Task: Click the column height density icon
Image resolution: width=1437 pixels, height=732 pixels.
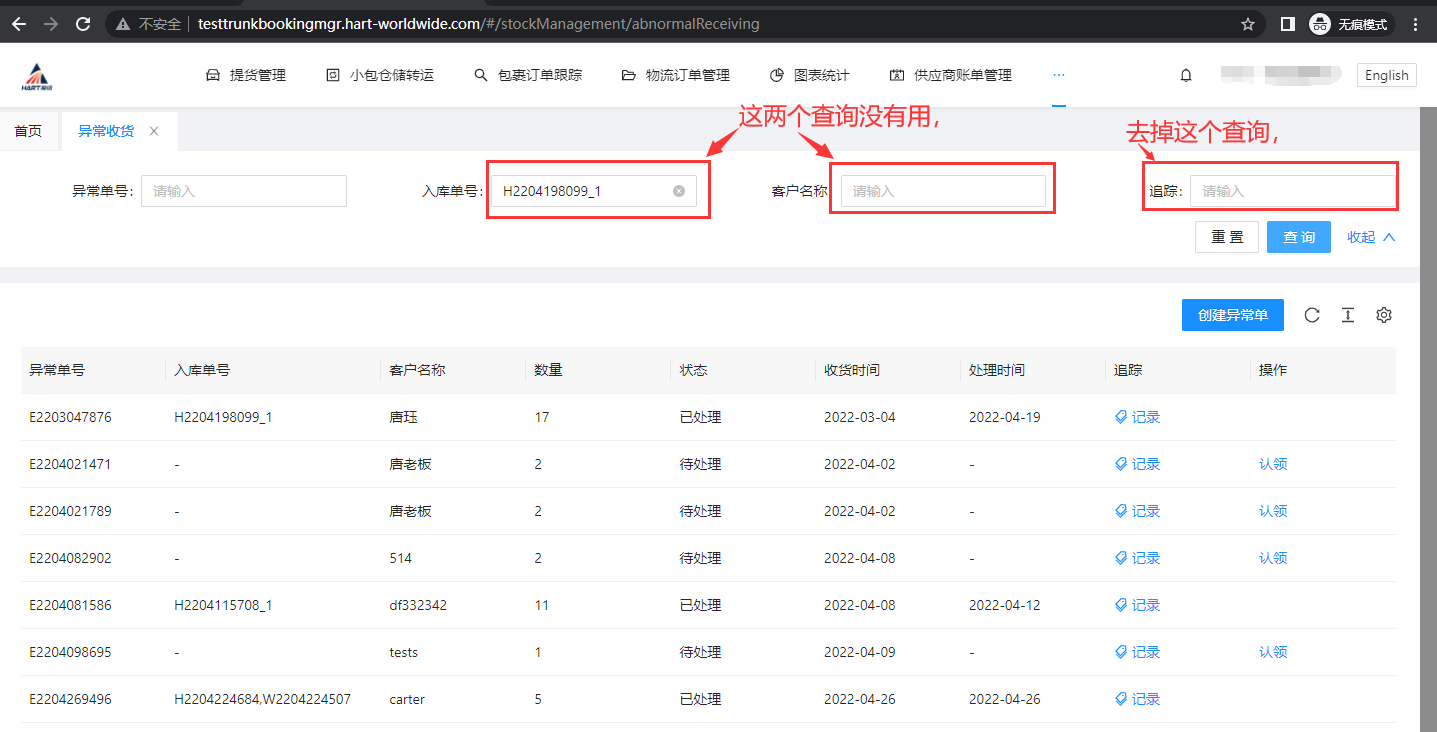Action: point(1348,315)
